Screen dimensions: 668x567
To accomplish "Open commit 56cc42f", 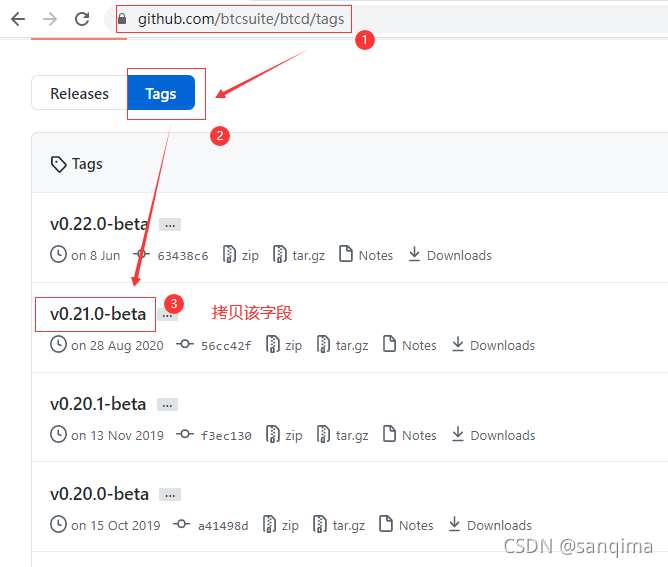I will (226, 345).
